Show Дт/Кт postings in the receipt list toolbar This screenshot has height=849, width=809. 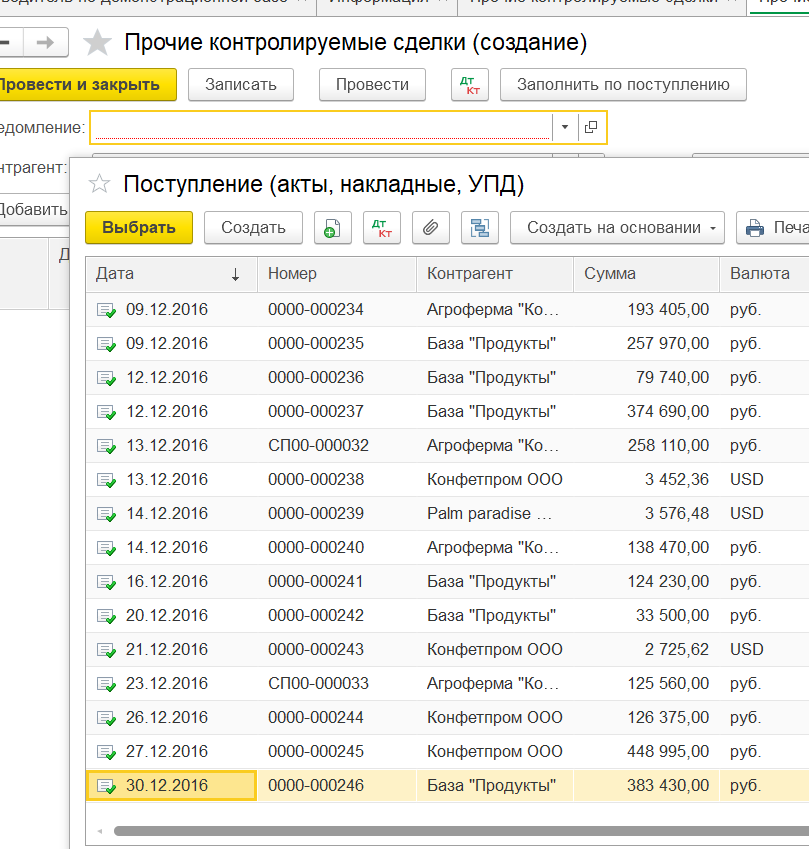click(381, 228)
